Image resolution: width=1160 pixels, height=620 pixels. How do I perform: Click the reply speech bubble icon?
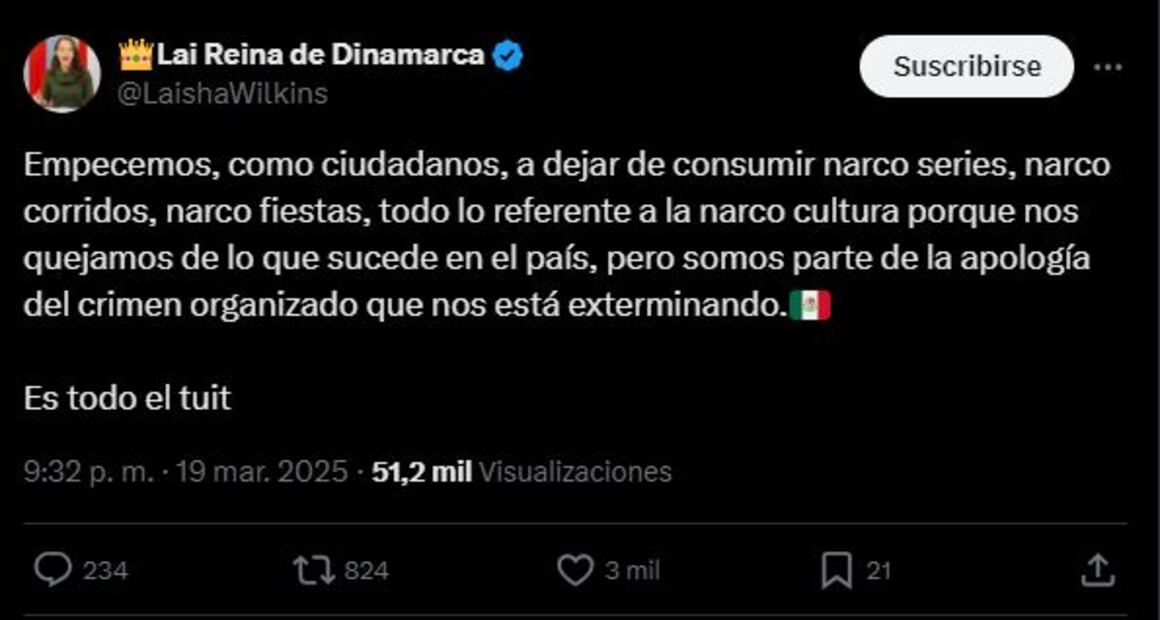[53, 570]
